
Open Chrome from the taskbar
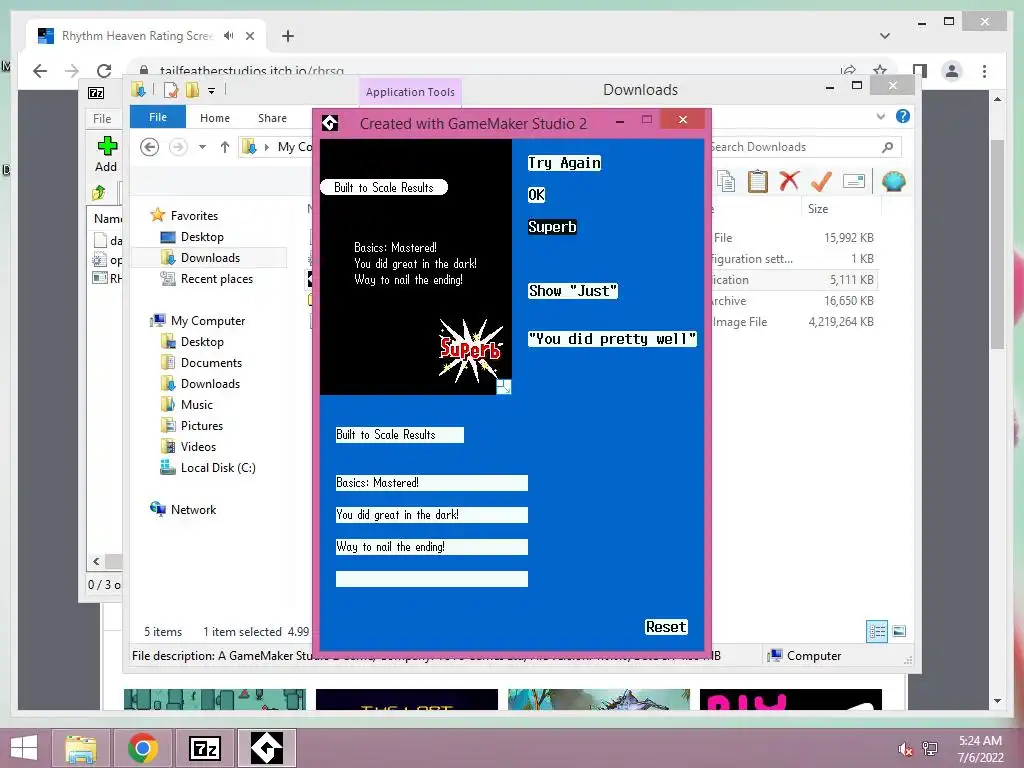pyautogui.click(x=143, y=748)
